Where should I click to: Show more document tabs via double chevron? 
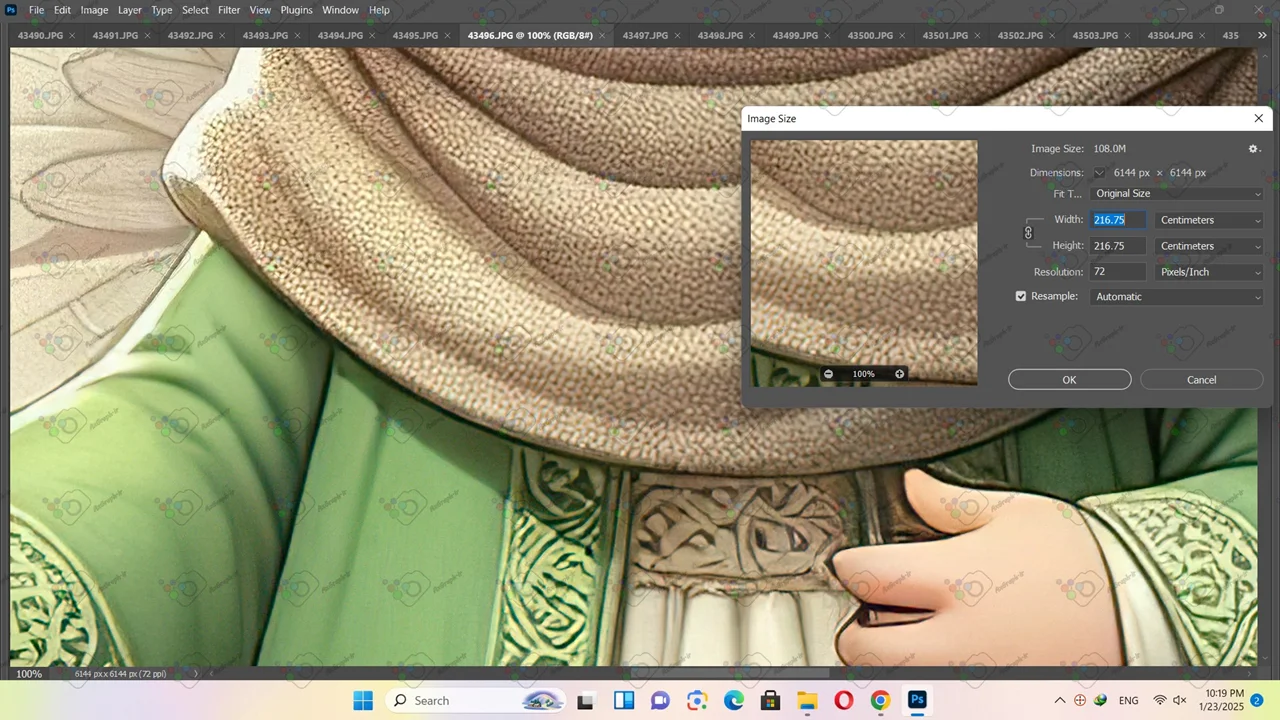click(1261, 35)
